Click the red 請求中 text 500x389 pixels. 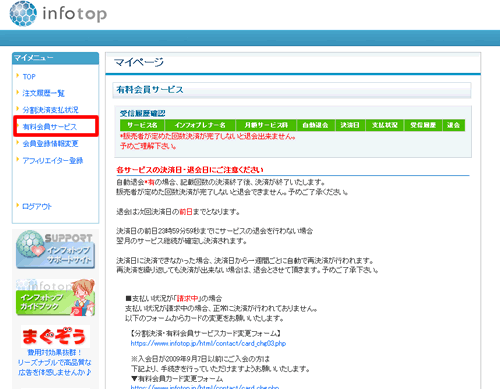pyautogui.click(x=187, y=298)
